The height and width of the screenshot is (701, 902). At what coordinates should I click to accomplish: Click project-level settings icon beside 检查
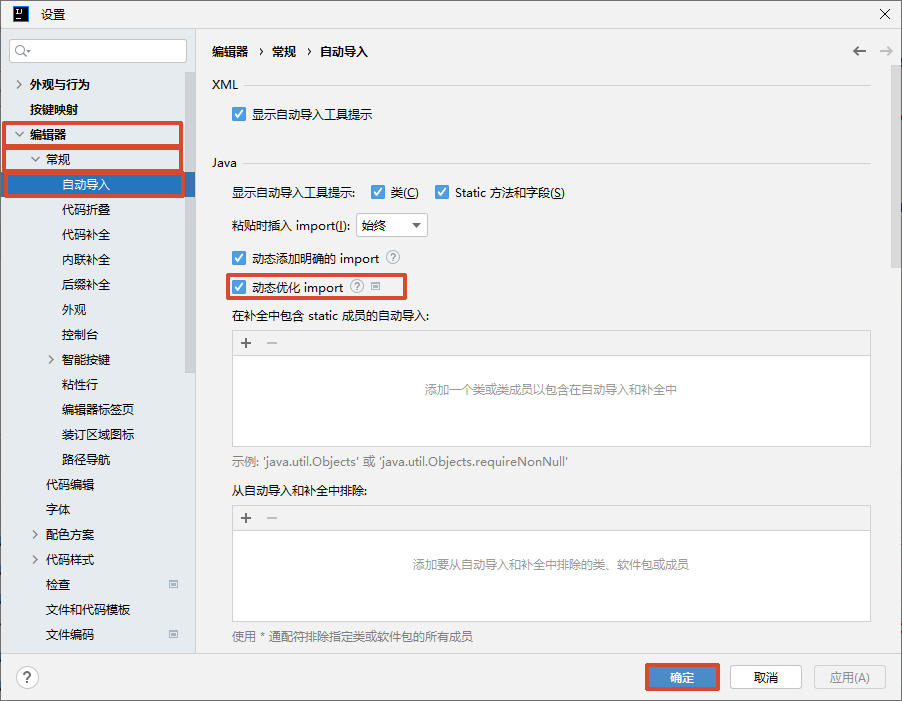[173, 584]
